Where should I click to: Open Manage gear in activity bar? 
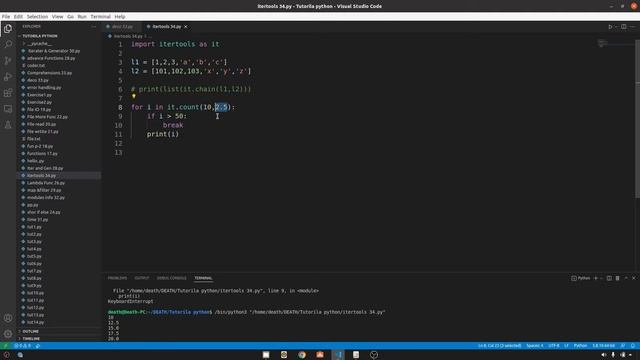click(8, 334)
